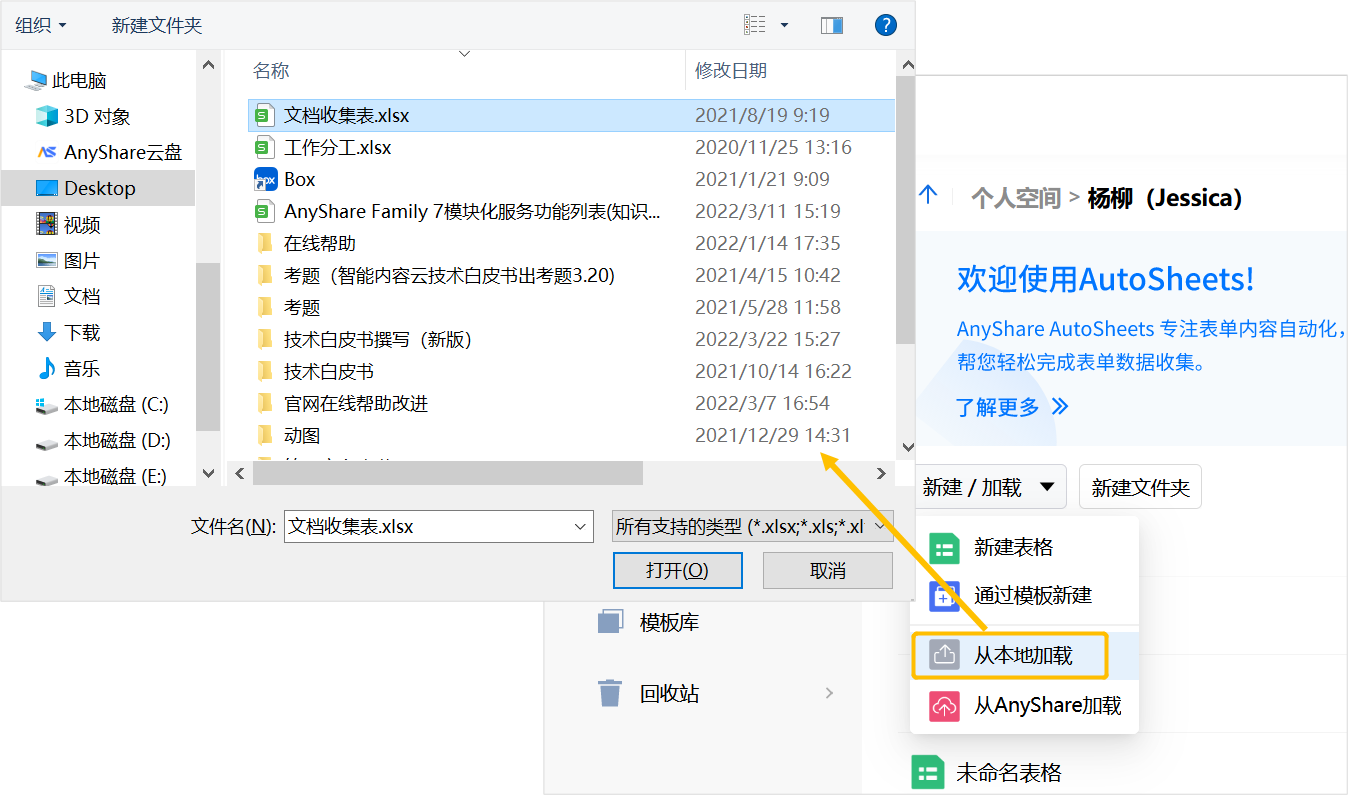Click 杨柳（Jessica）breadcrumb
Screen dimensions: 1348x795
[x=1165, y=197]
